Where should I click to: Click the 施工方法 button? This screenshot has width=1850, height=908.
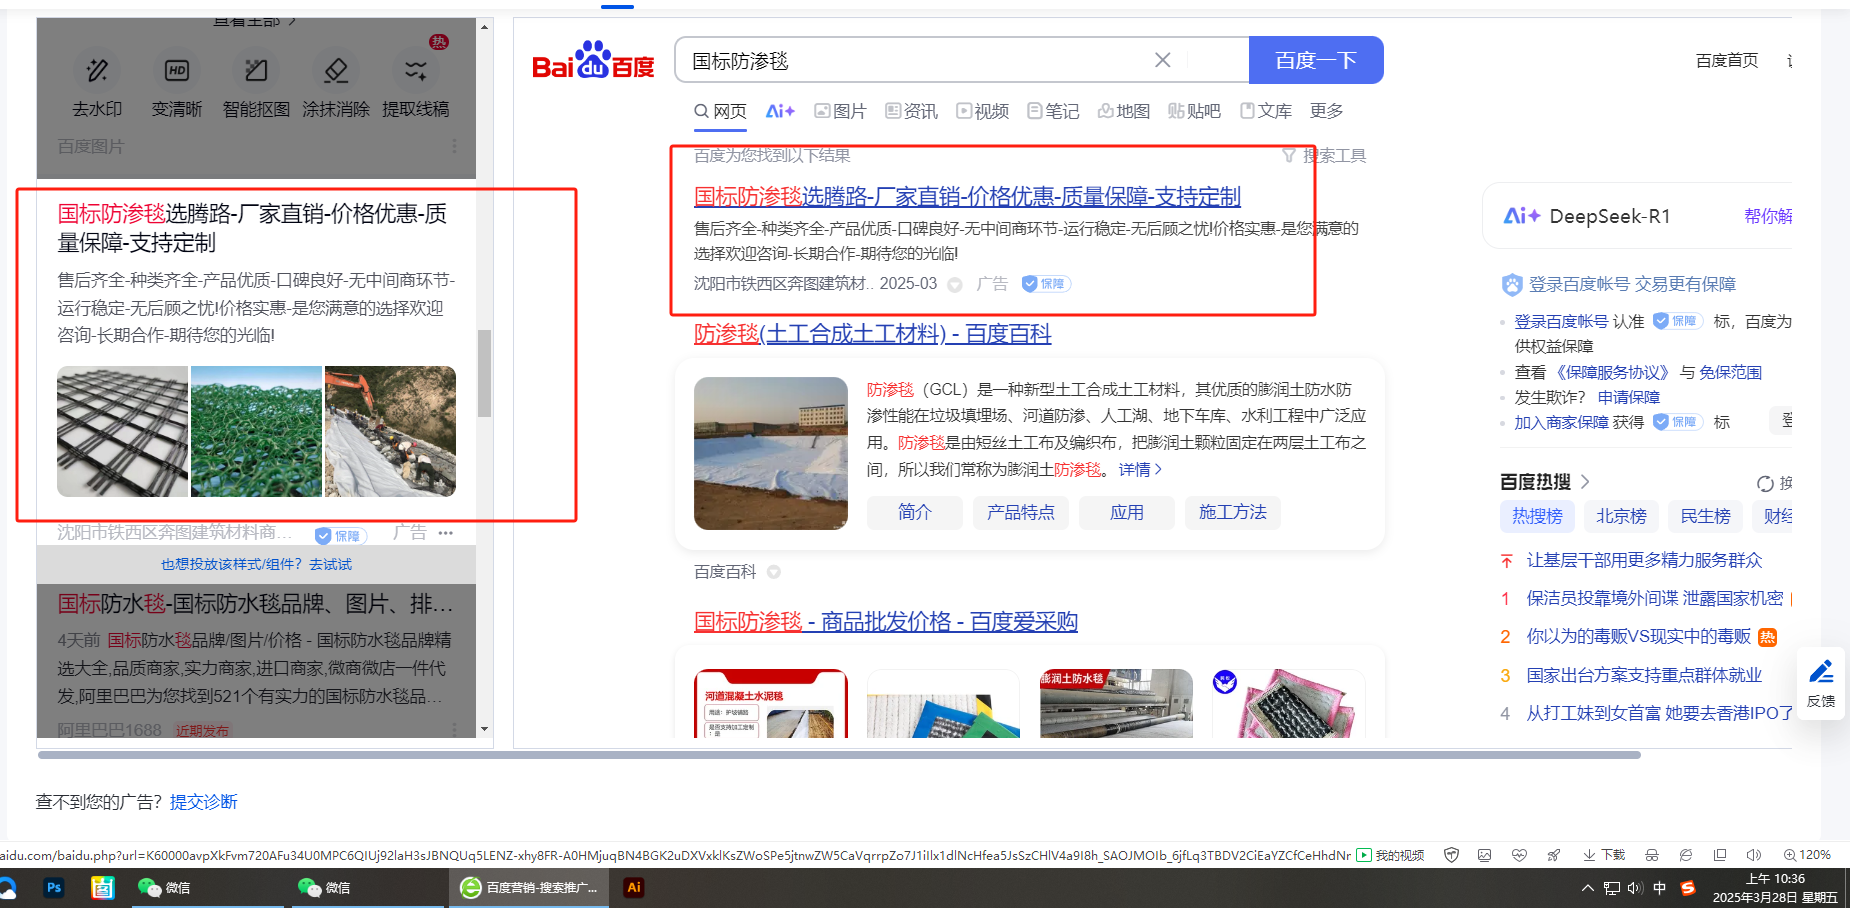coord(1233,512)
